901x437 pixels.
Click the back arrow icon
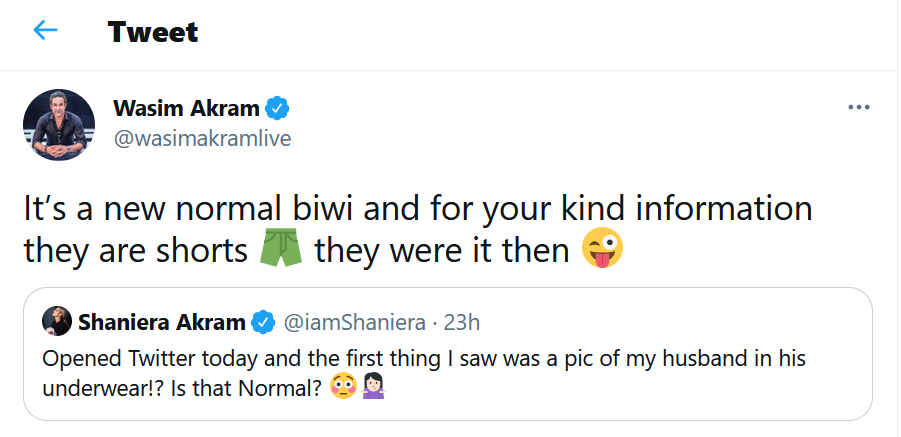click(45, 31)
